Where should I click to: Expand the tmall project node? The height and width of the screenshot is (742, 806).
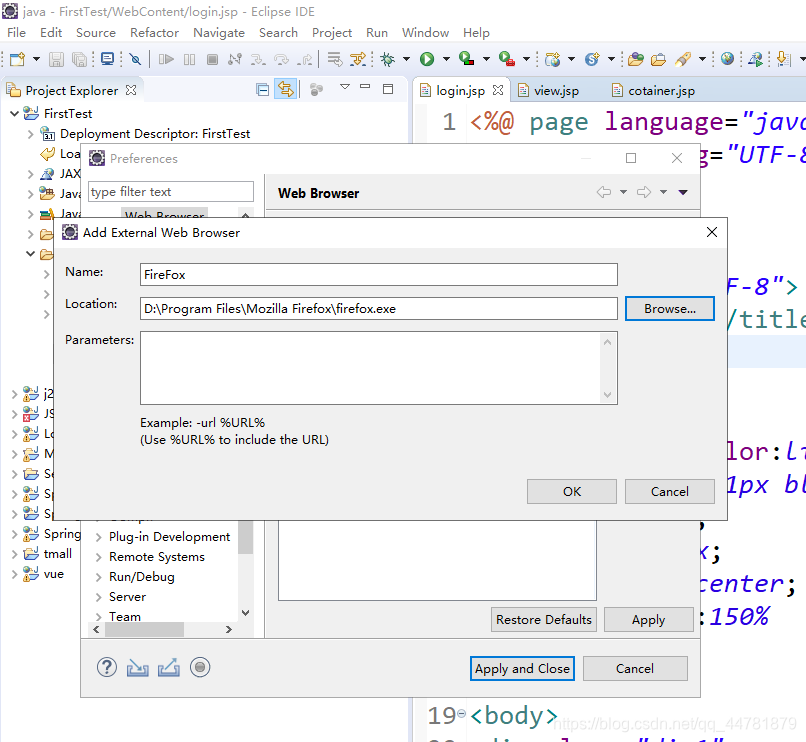click(x=14, y=554)
